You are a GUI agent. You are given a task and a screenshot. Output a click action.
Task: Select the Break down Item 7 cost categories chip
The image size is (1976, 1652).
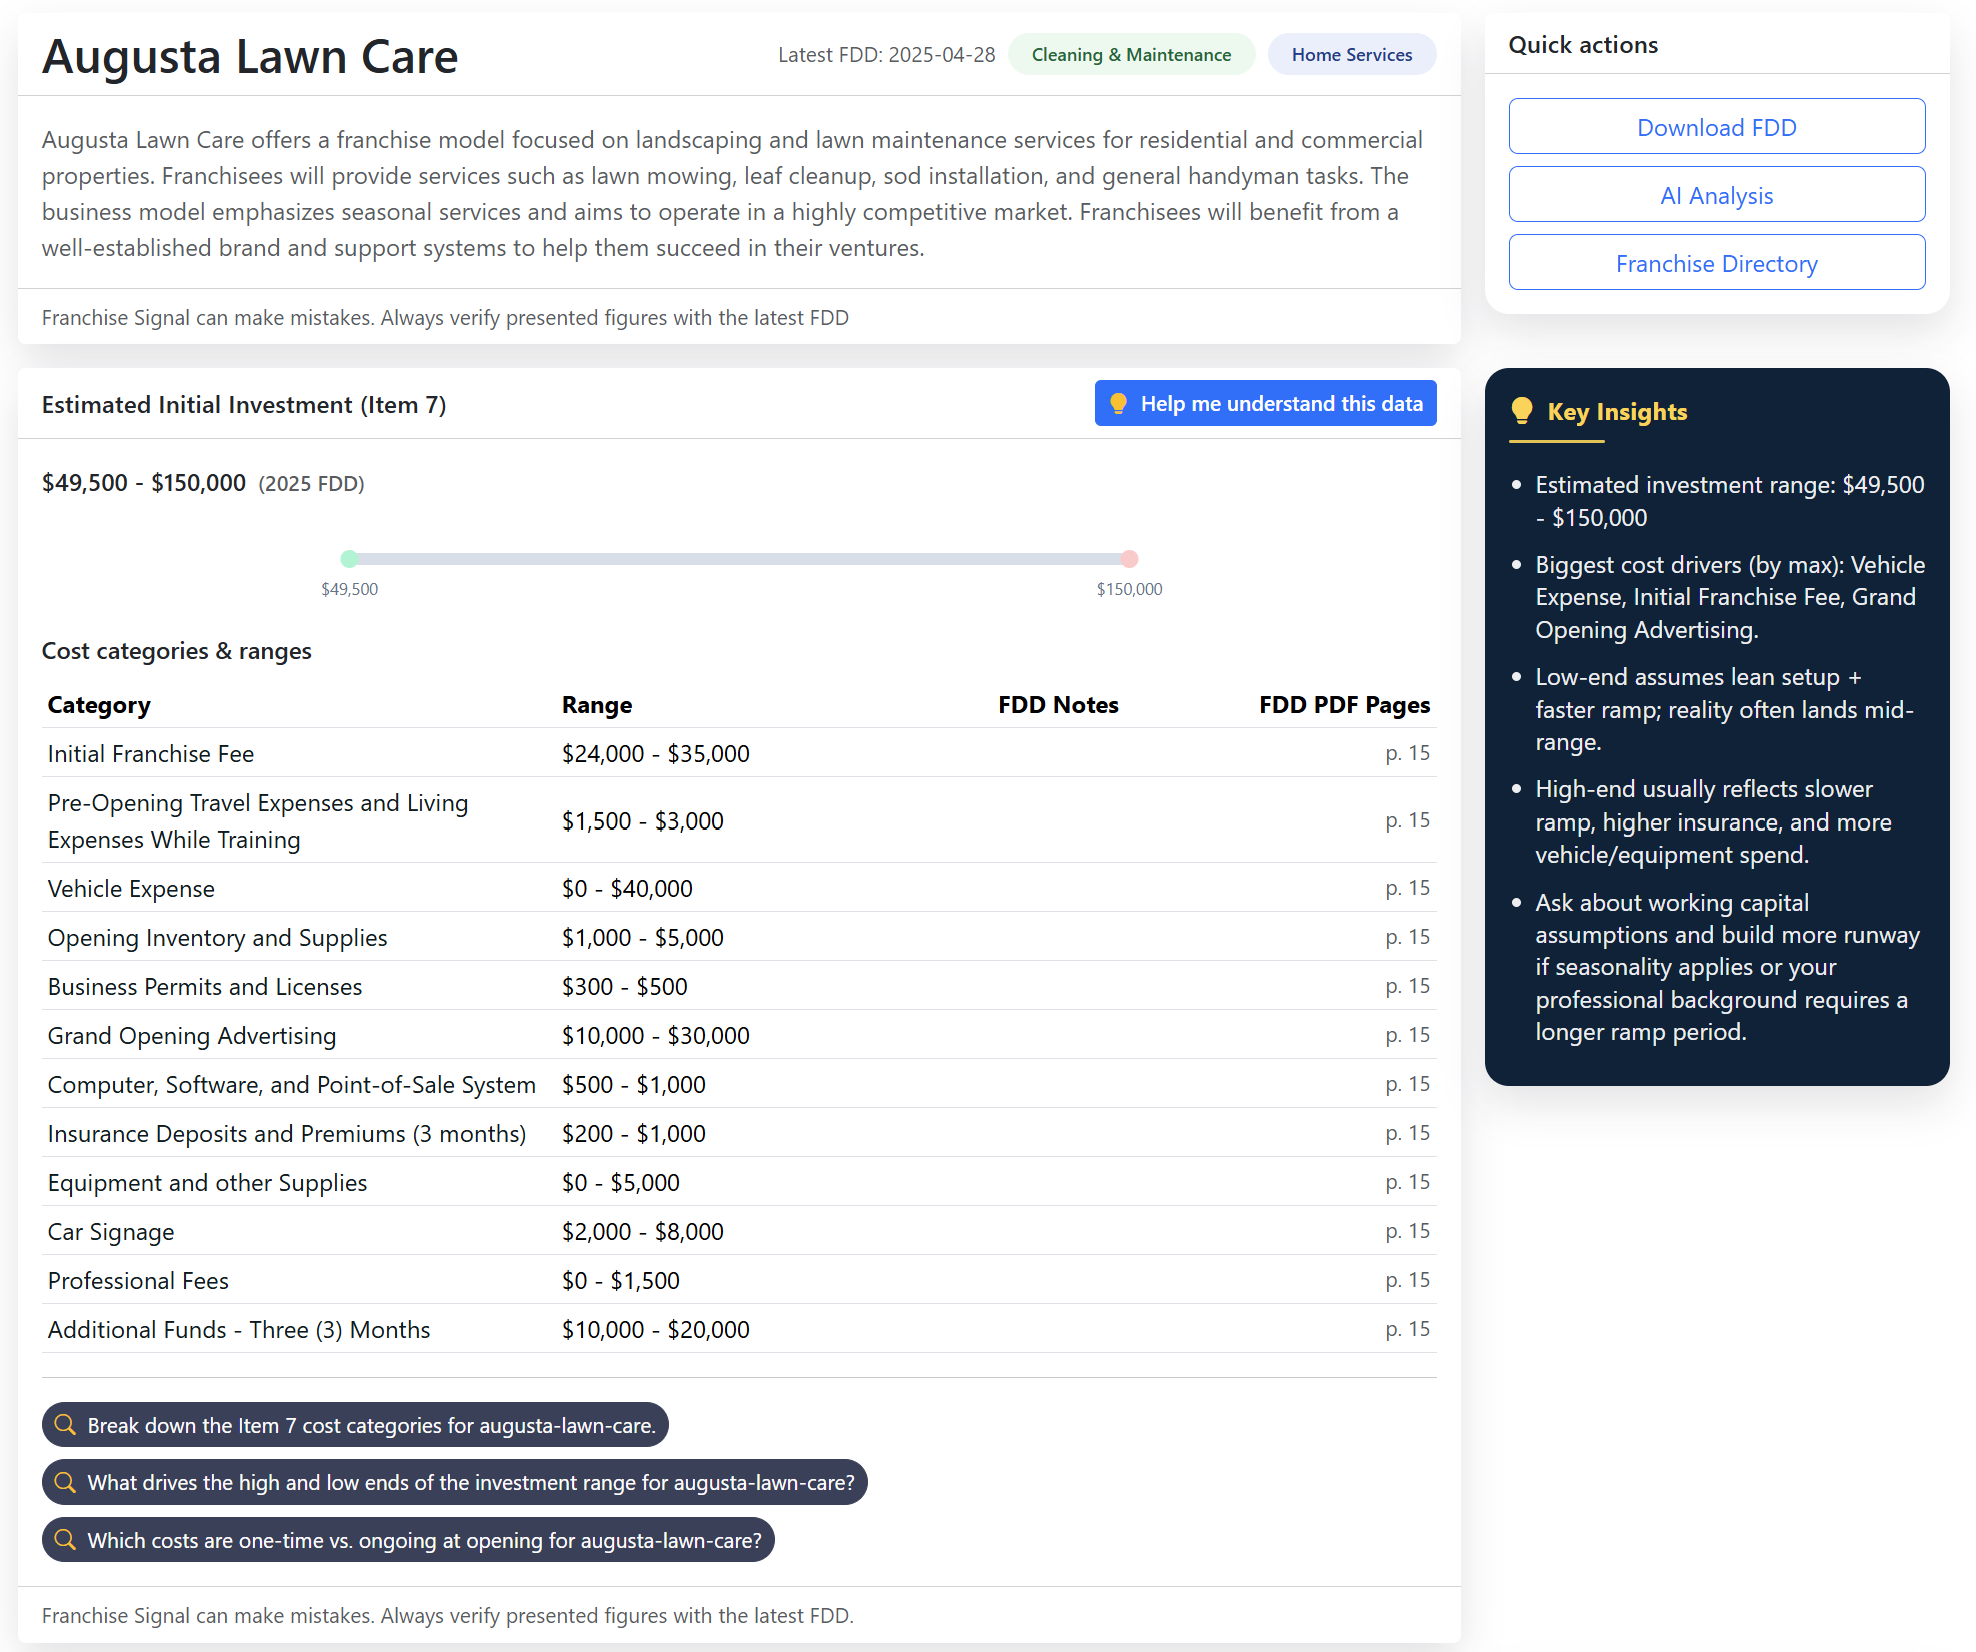click(x=354, y=1425)
